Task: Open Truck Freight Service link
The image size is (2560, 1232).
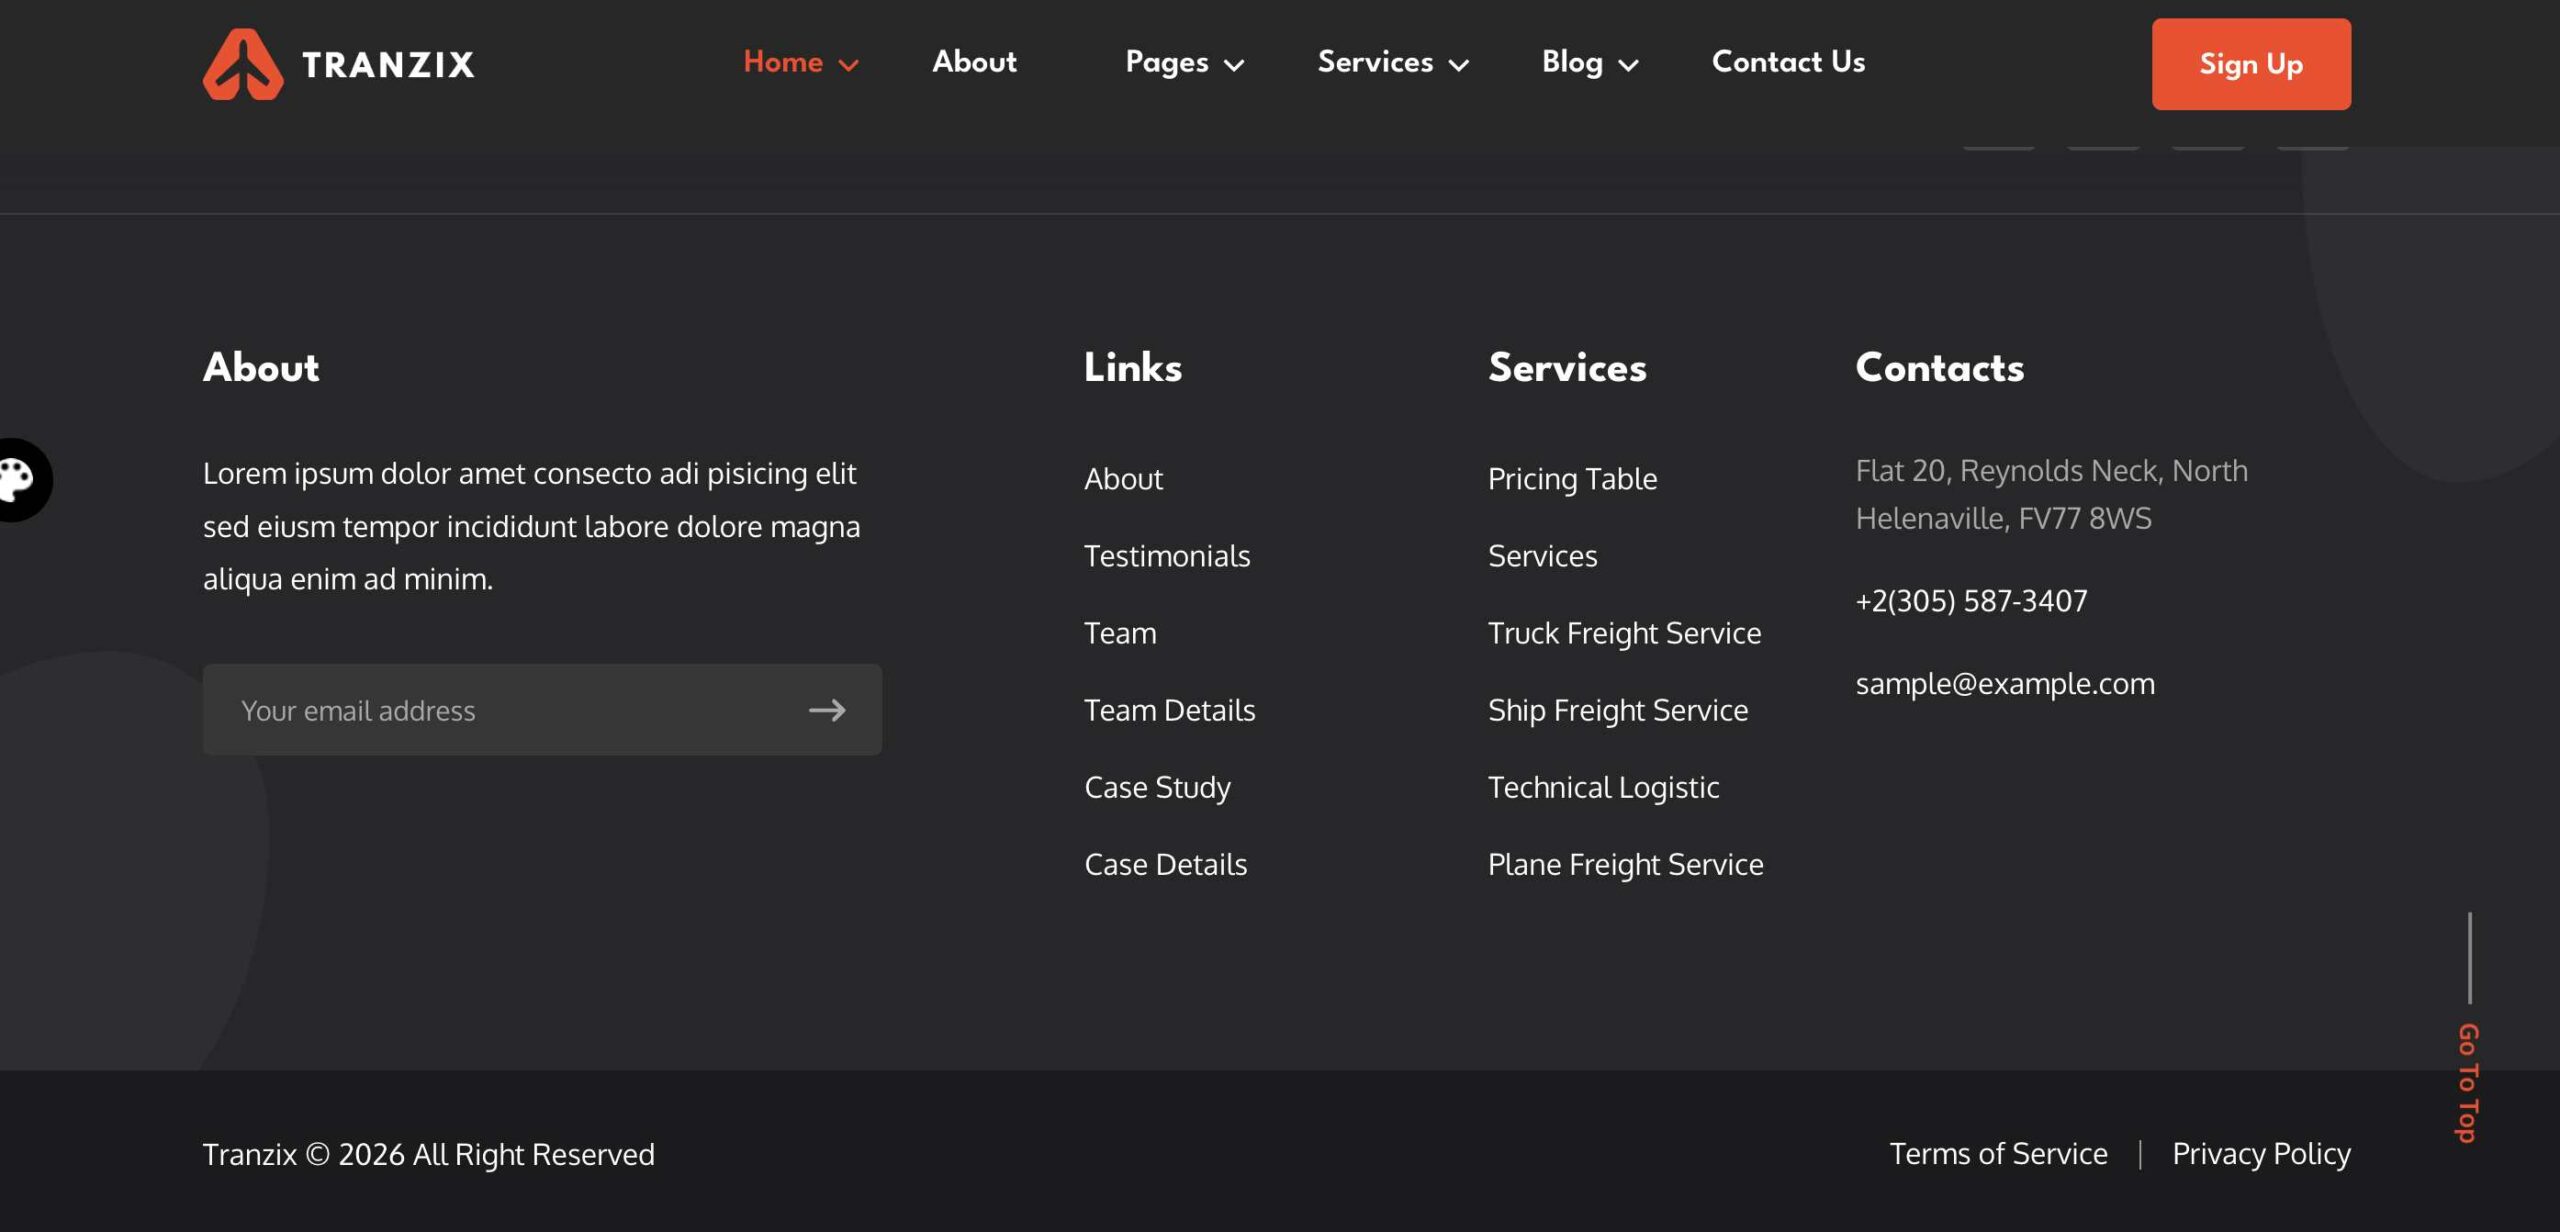Action: pos(1624,634)
